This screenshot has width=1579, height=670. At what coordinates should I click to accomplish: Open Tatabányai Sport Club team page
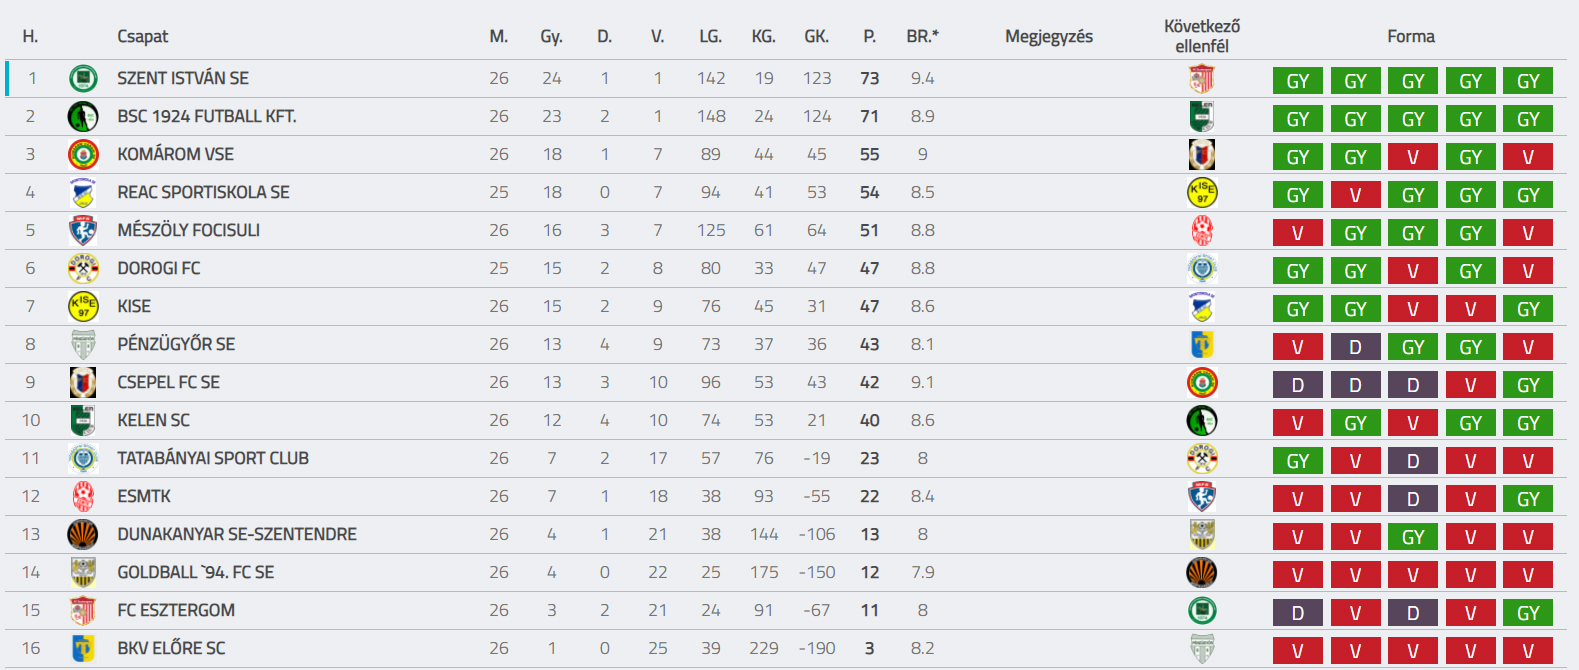click(213, 458)
